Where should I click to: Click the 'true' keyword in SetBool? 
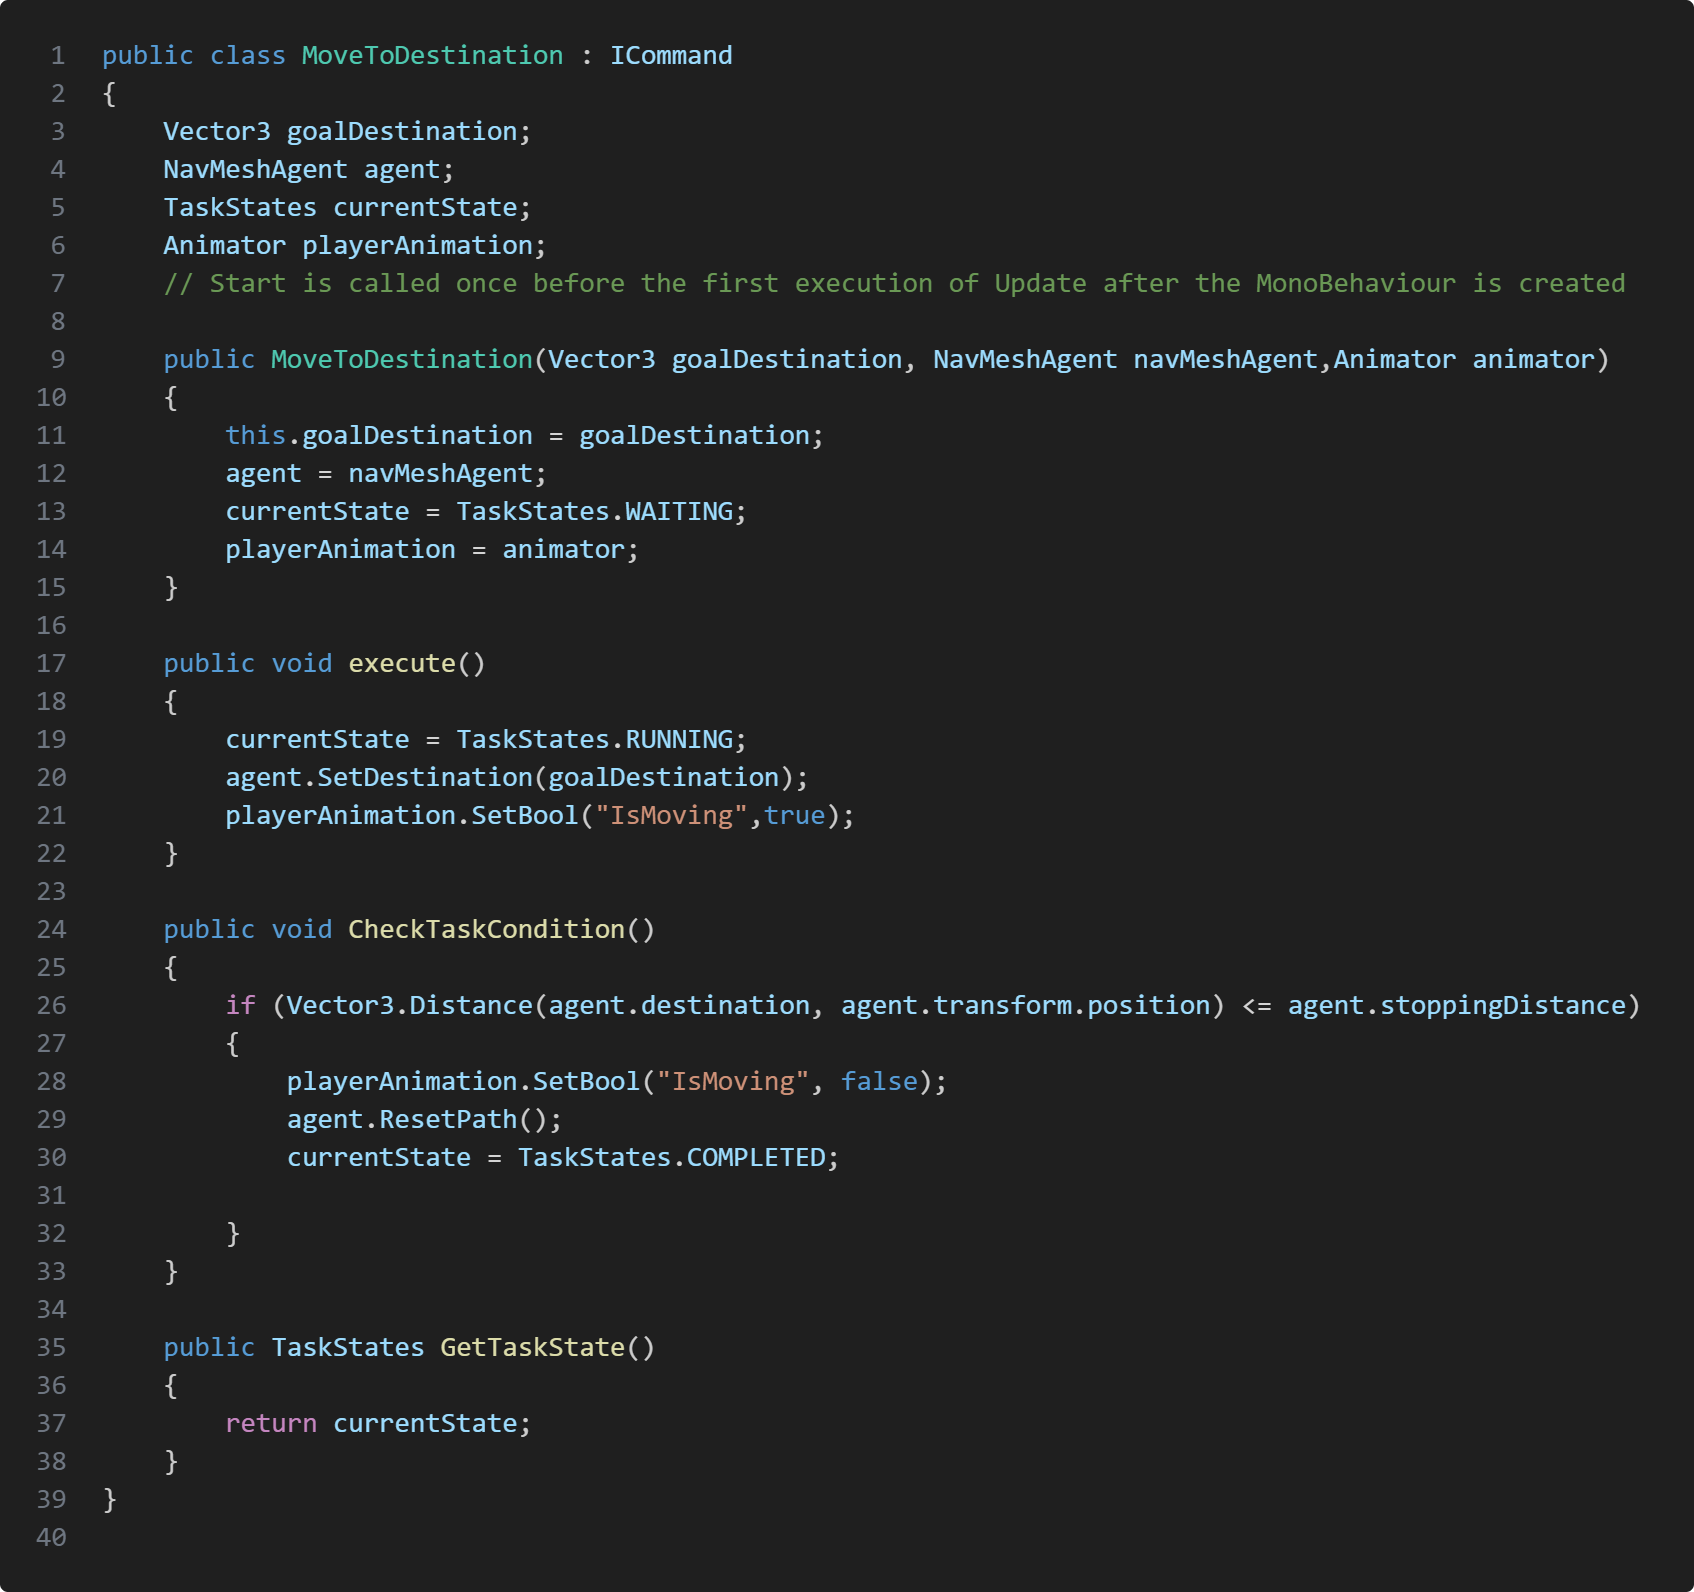(795, 816)
